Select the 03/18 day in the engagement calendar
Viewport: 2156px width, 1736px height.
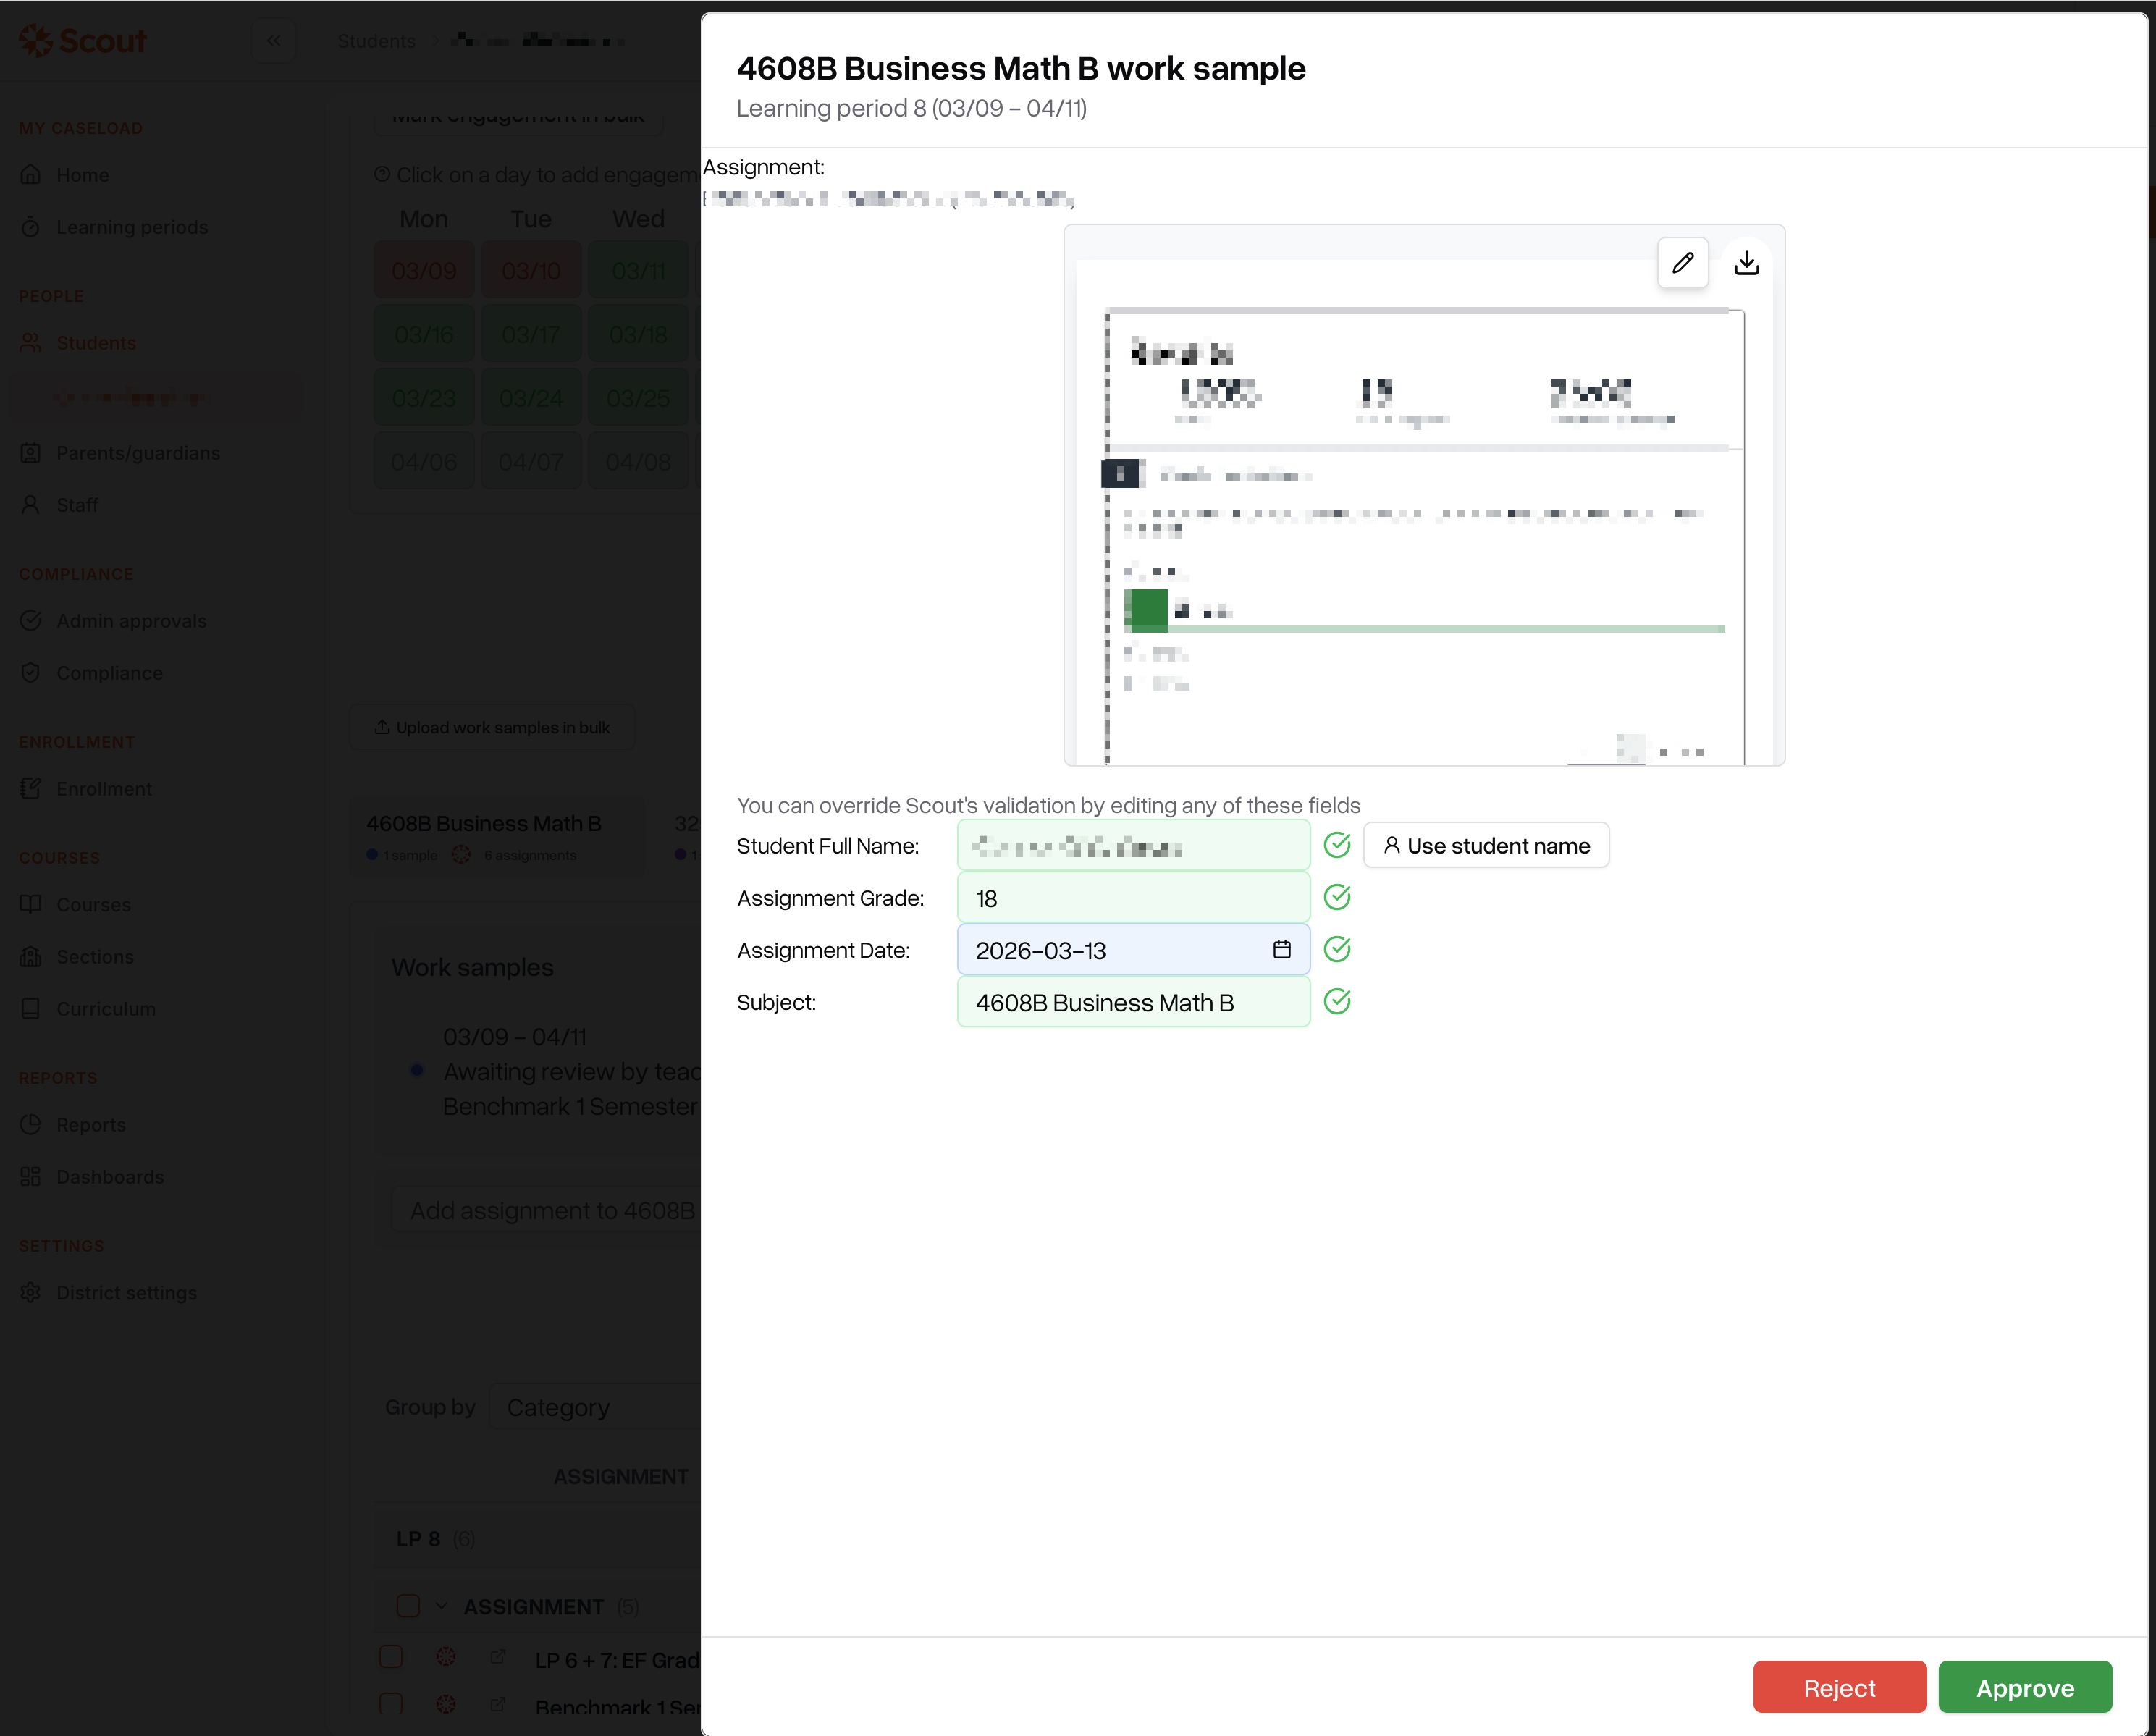(638, 334)
